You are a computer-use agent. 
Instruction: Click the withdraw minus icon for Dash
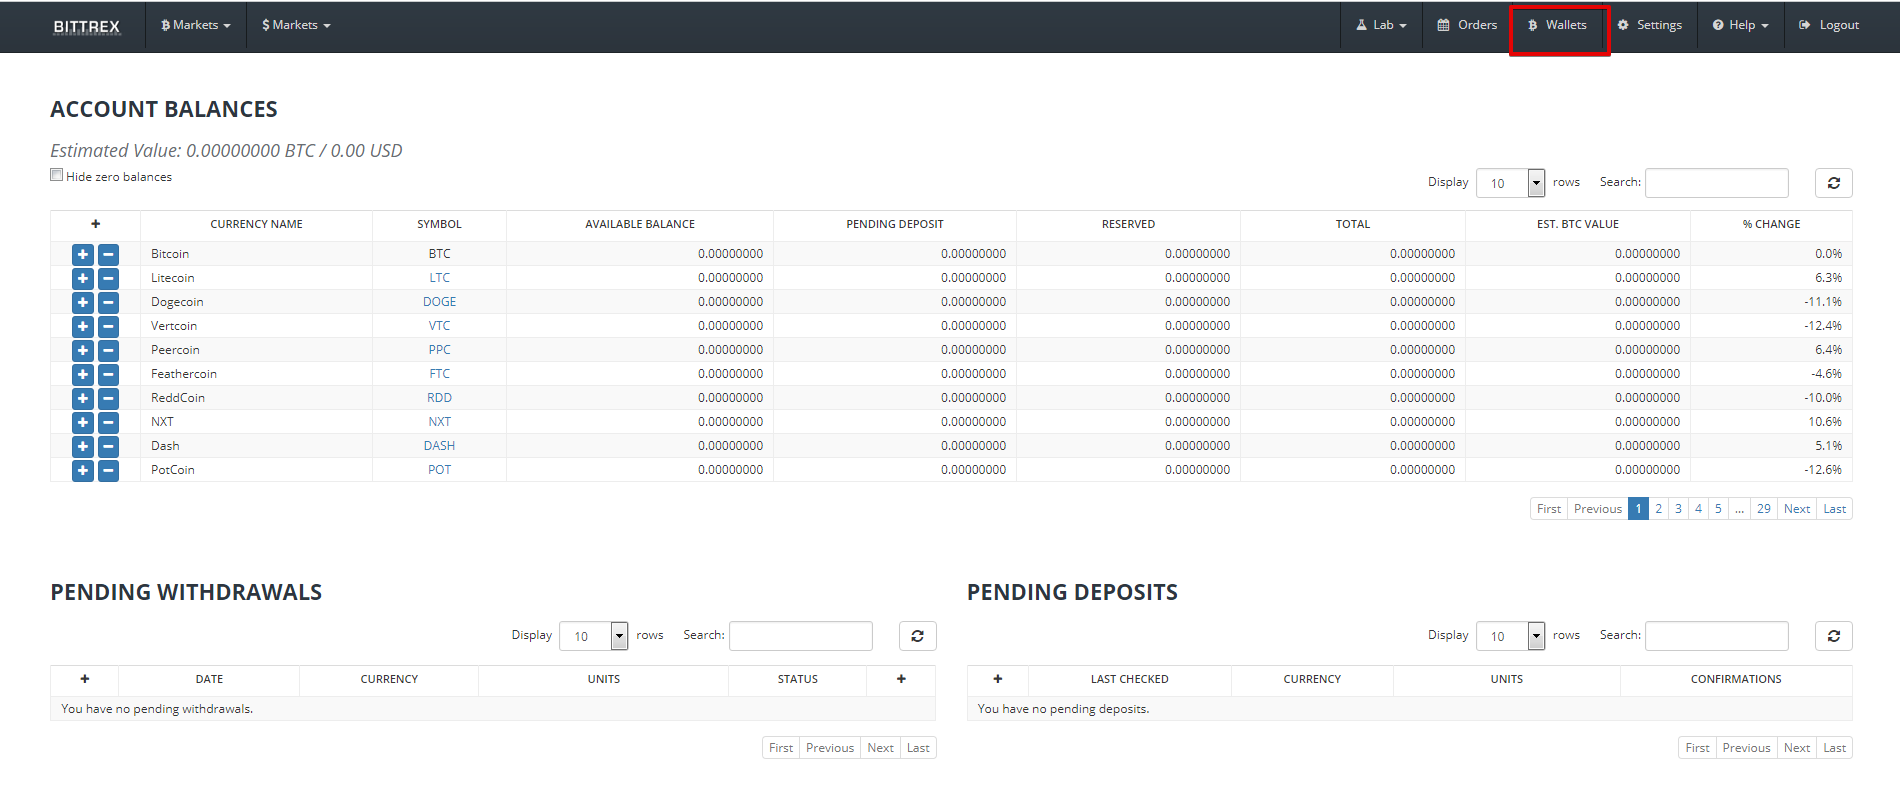108,447
